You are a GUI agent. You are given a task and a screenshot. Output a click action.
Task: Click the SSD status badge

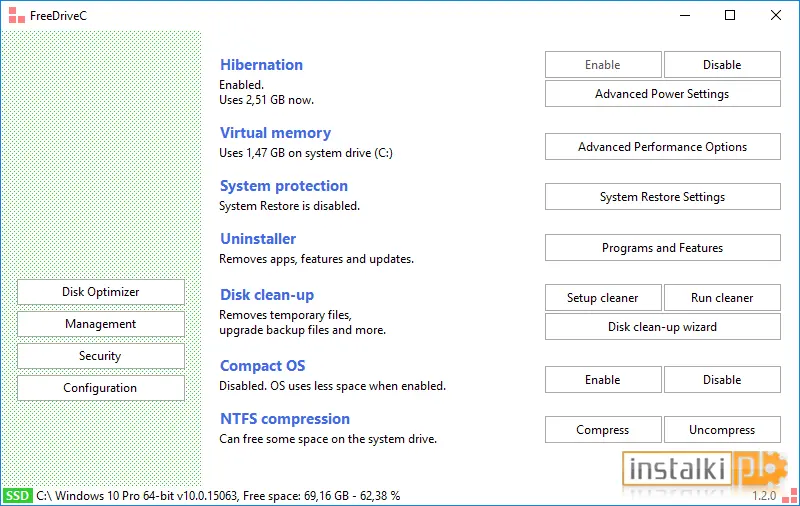17,496
